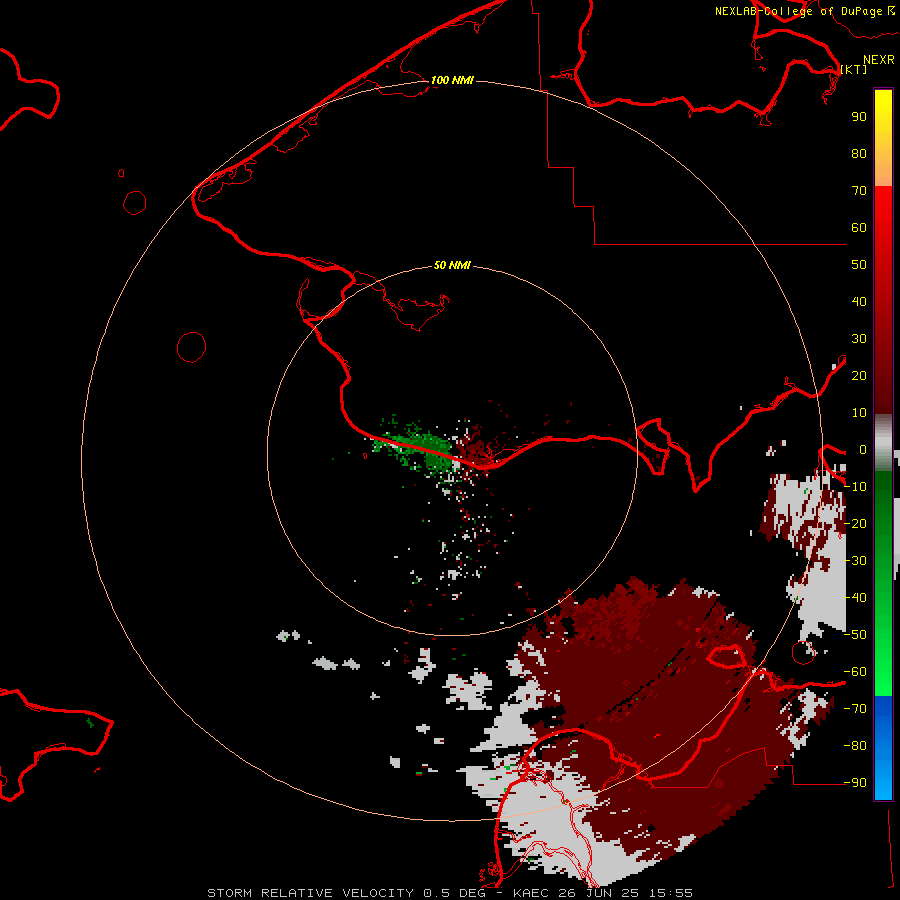
Task: Click the positive 50 scale value
Action: point(859,265)
